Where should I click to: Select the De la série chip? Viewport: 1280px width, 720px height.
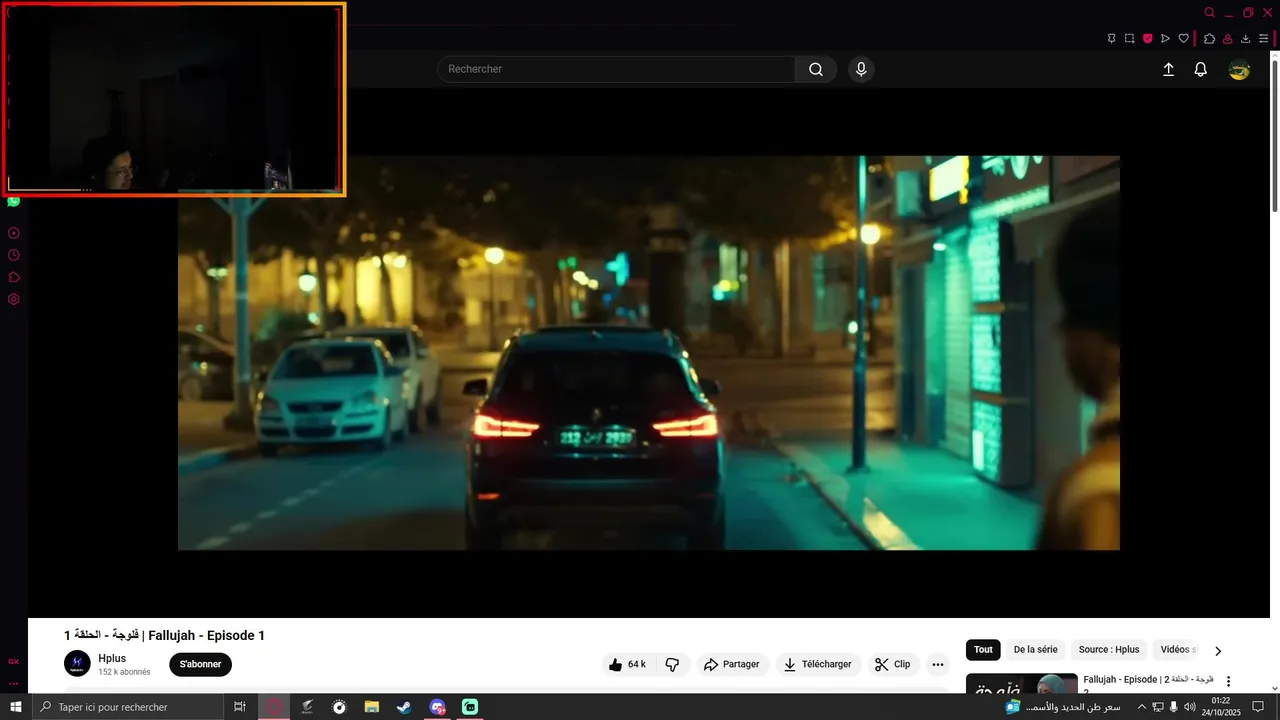[1035, 650]
